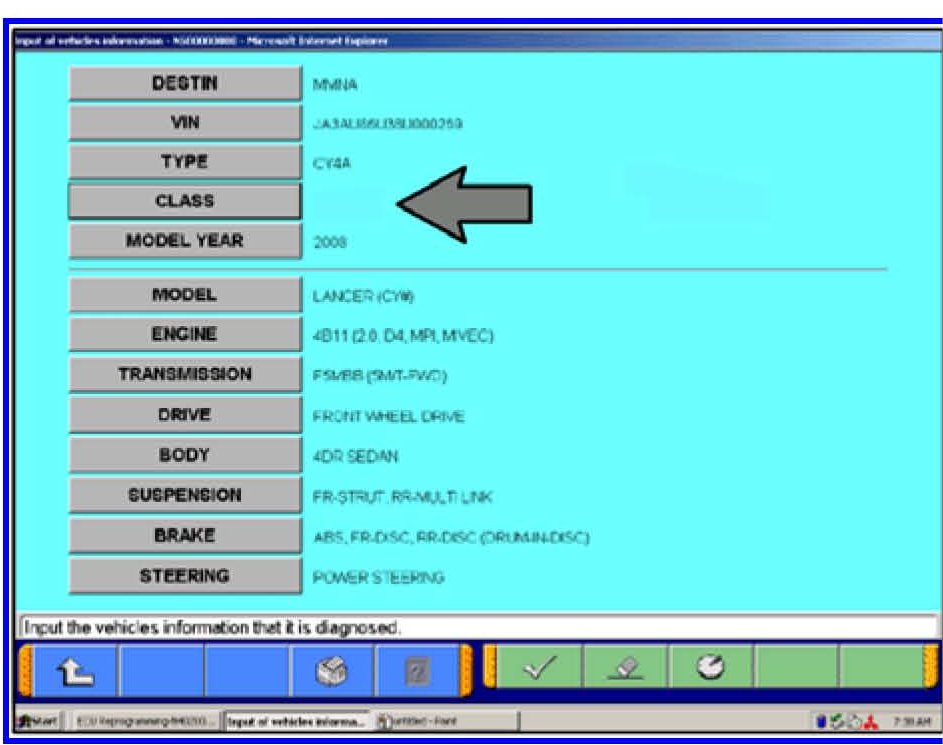Click the TRANSMISSION button
The height and width of the screenshot is (745, 943).
pyautogui.click(x=185, y=374)
